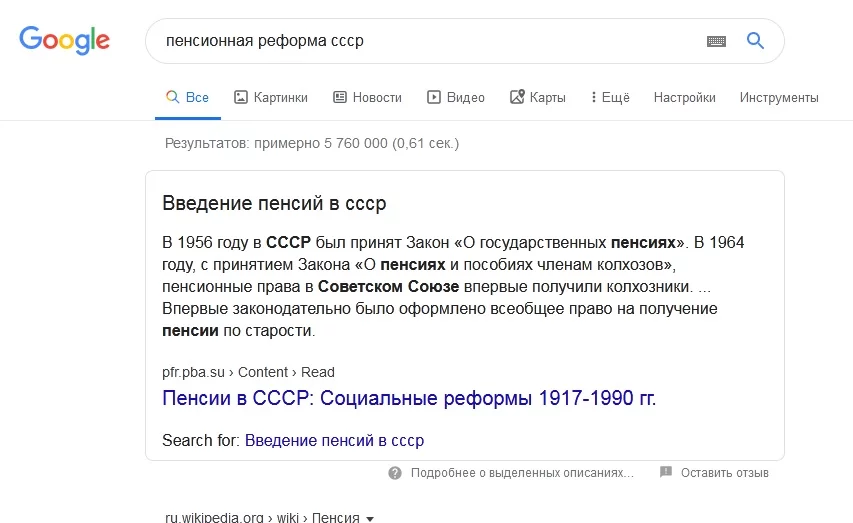The image size is (853, 523).
Task: Click the question mark icon about featured snippets
Action: pos(395,473)
